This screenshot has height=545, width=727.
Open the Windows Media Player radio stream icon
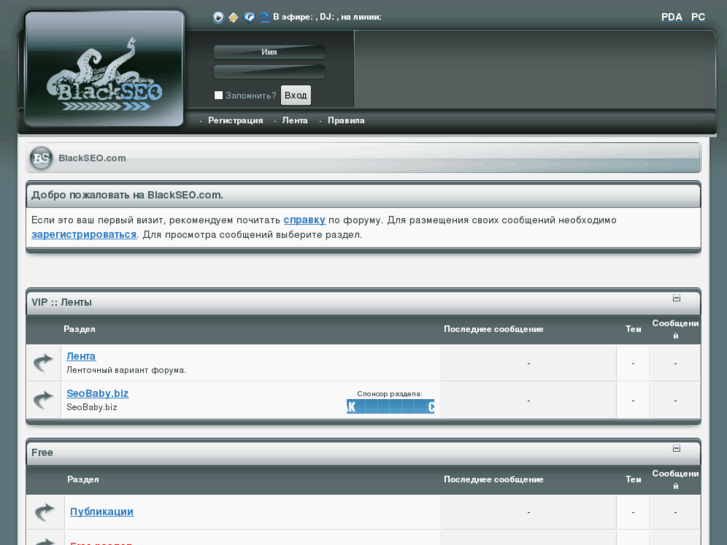coord(218,18)
